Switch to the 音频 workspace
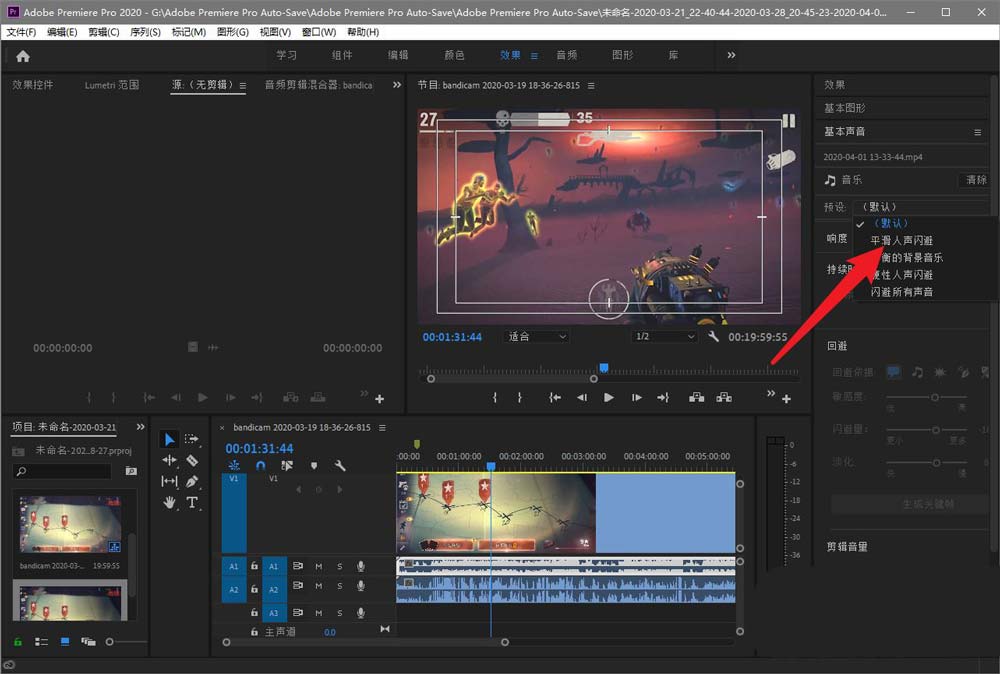Screen dimensions: 1000x674 pos(566,55)
